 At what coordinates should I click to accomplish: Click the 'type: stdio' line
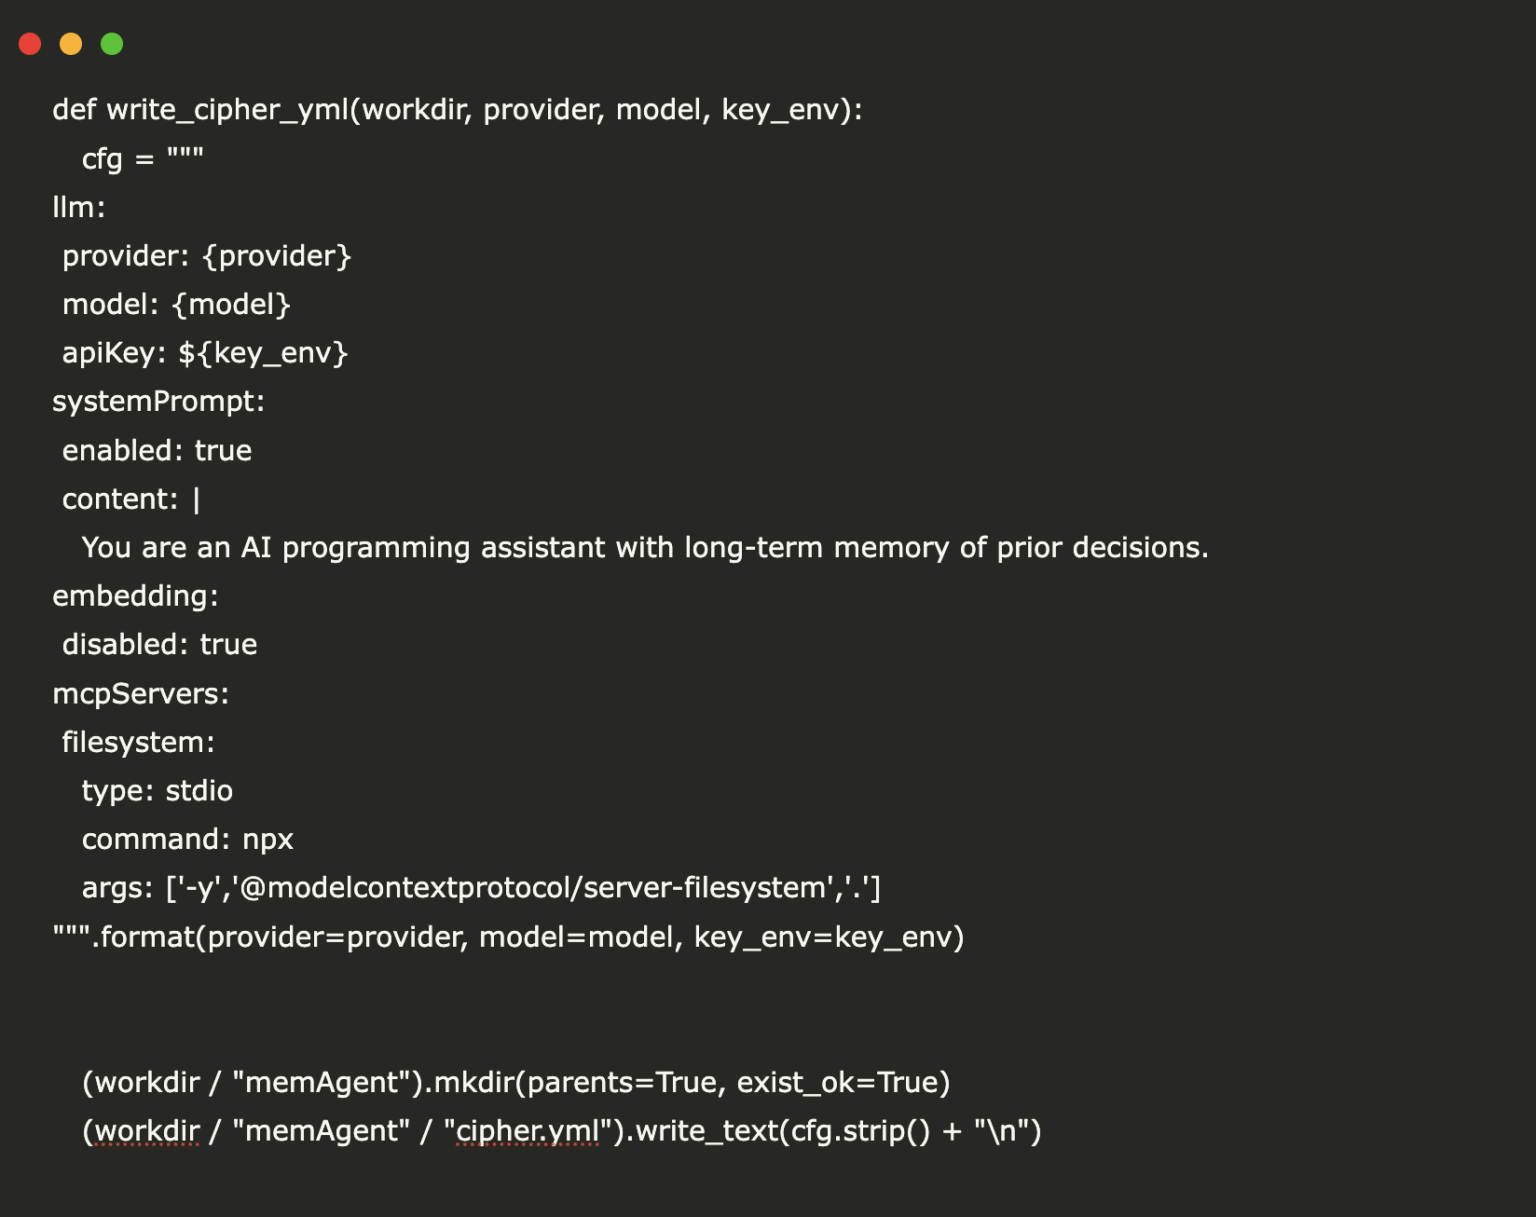click(157, 790)
